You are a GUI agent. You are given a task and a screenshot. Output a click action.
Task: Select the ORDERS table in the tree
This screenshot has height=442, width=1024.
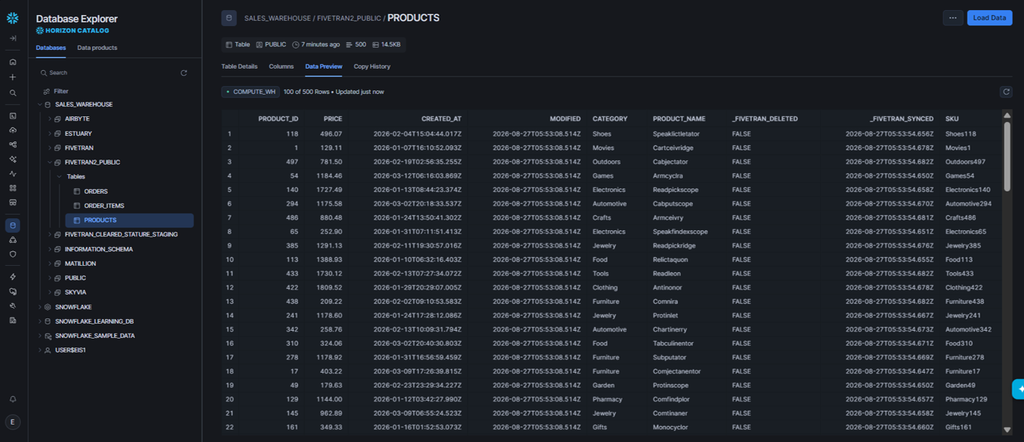pos(95,191)
